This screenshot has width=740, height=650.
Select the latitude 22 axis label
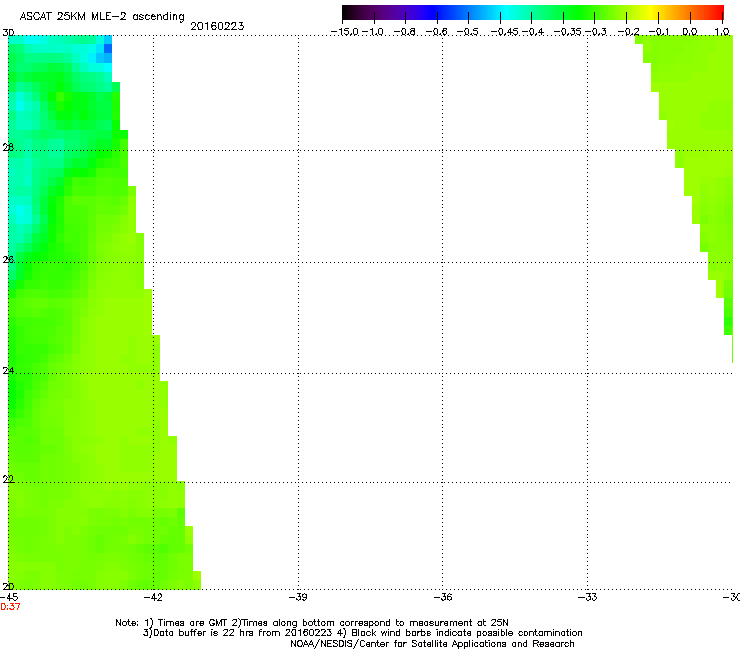coord(8,479)
